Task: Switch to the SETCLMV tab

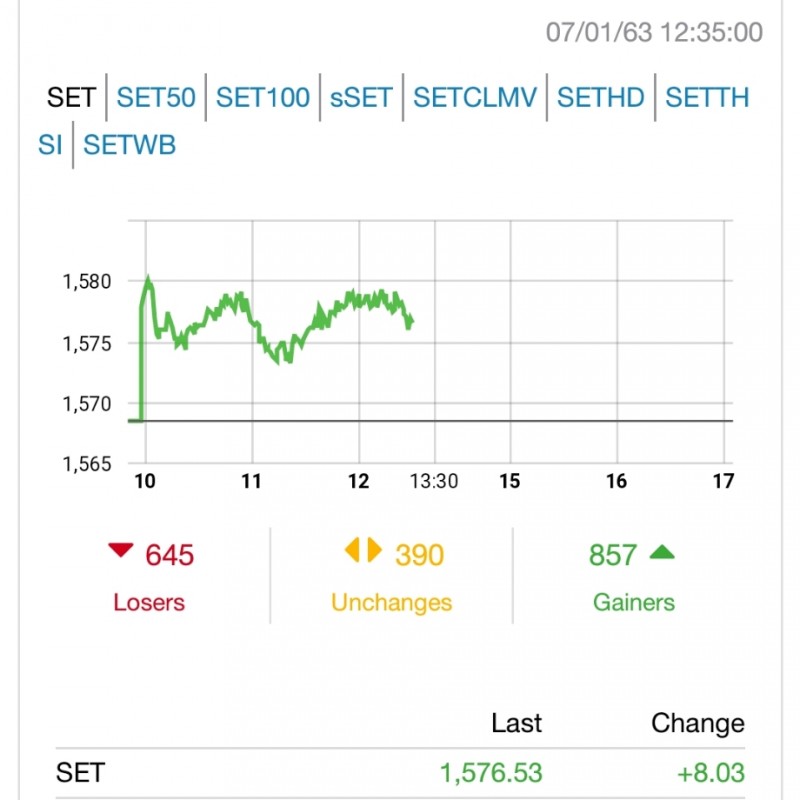Action: (x=475, y=97)
